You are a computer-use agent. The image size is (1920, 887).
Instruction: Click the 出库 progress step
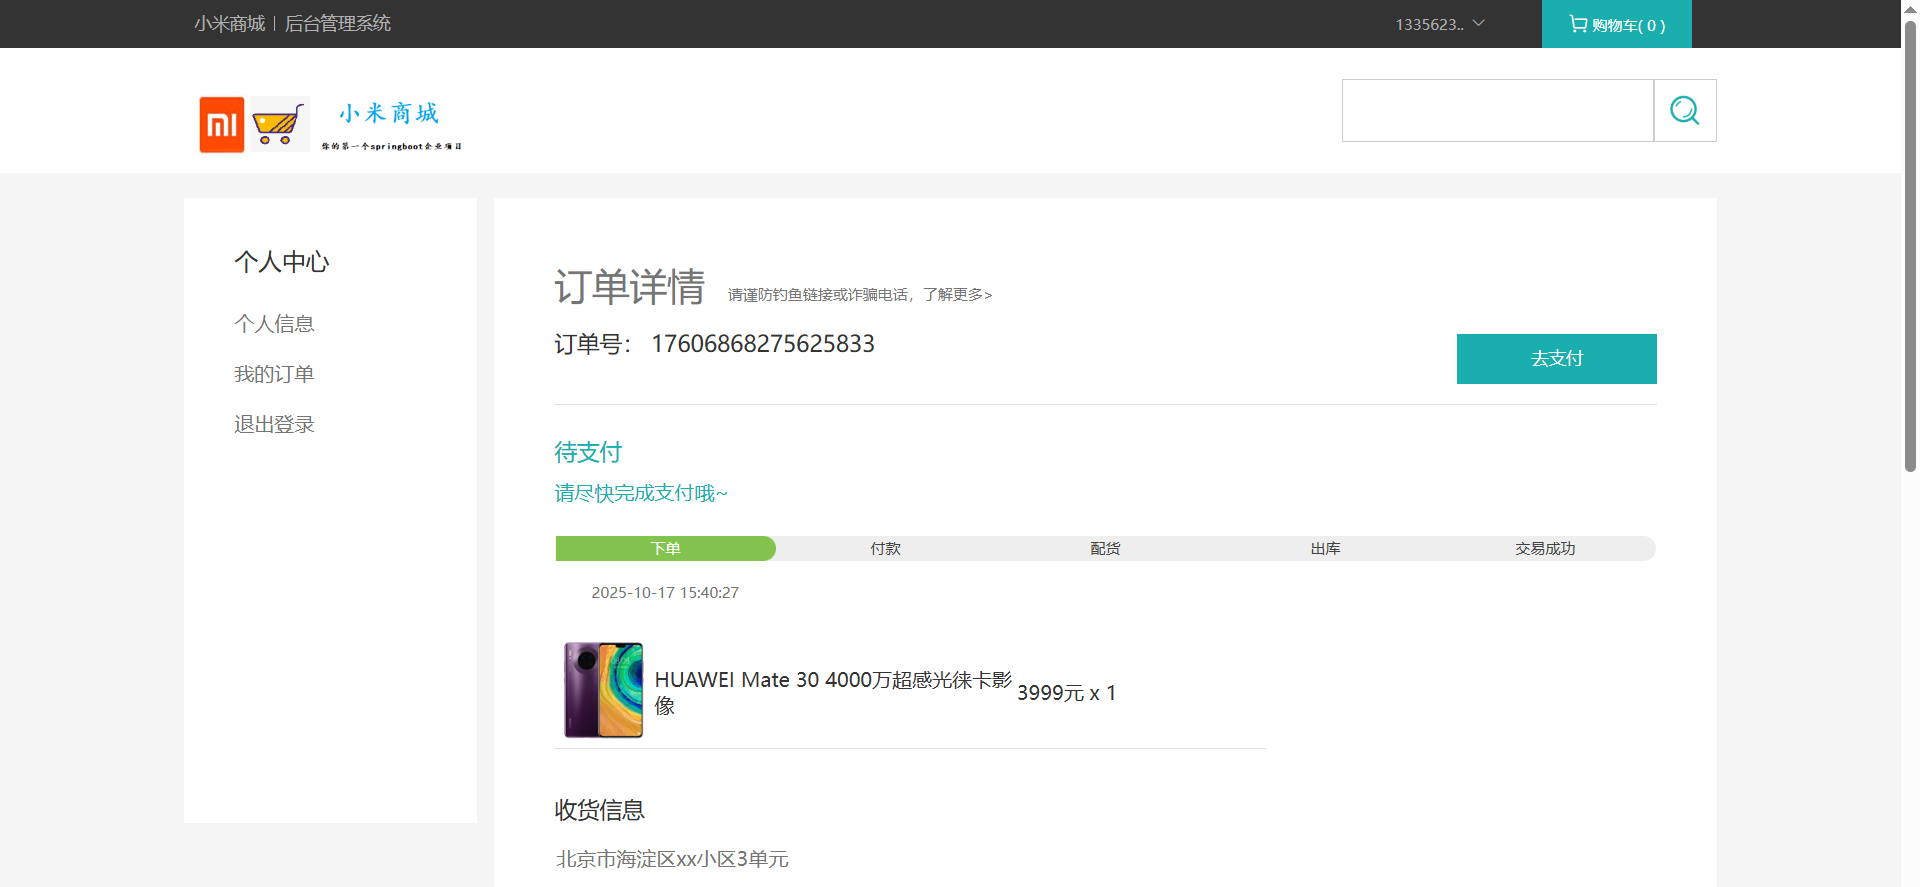point(1325,548)
